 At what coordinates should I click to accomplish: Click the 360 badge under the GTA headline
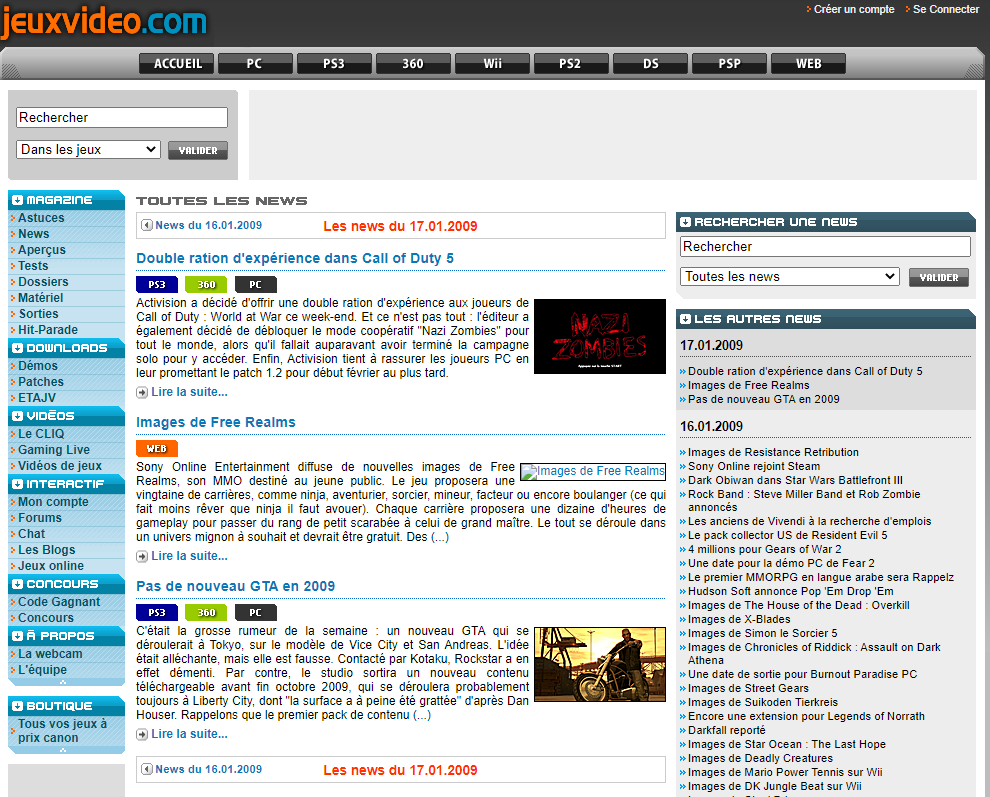coord(206,613)
